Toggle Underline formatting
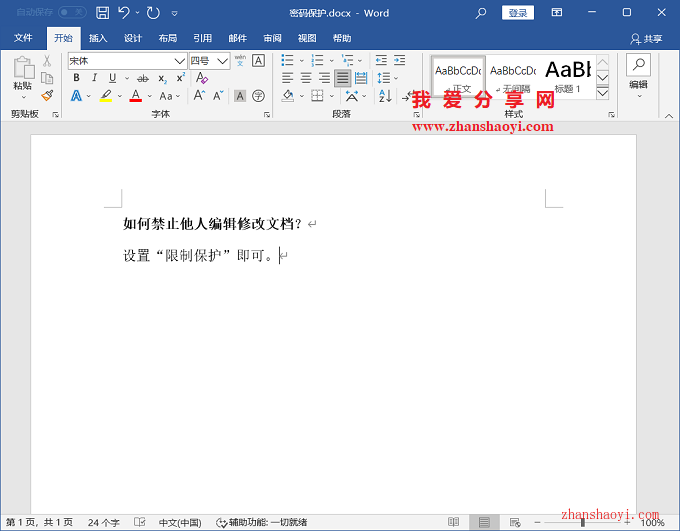 (112, 78)
